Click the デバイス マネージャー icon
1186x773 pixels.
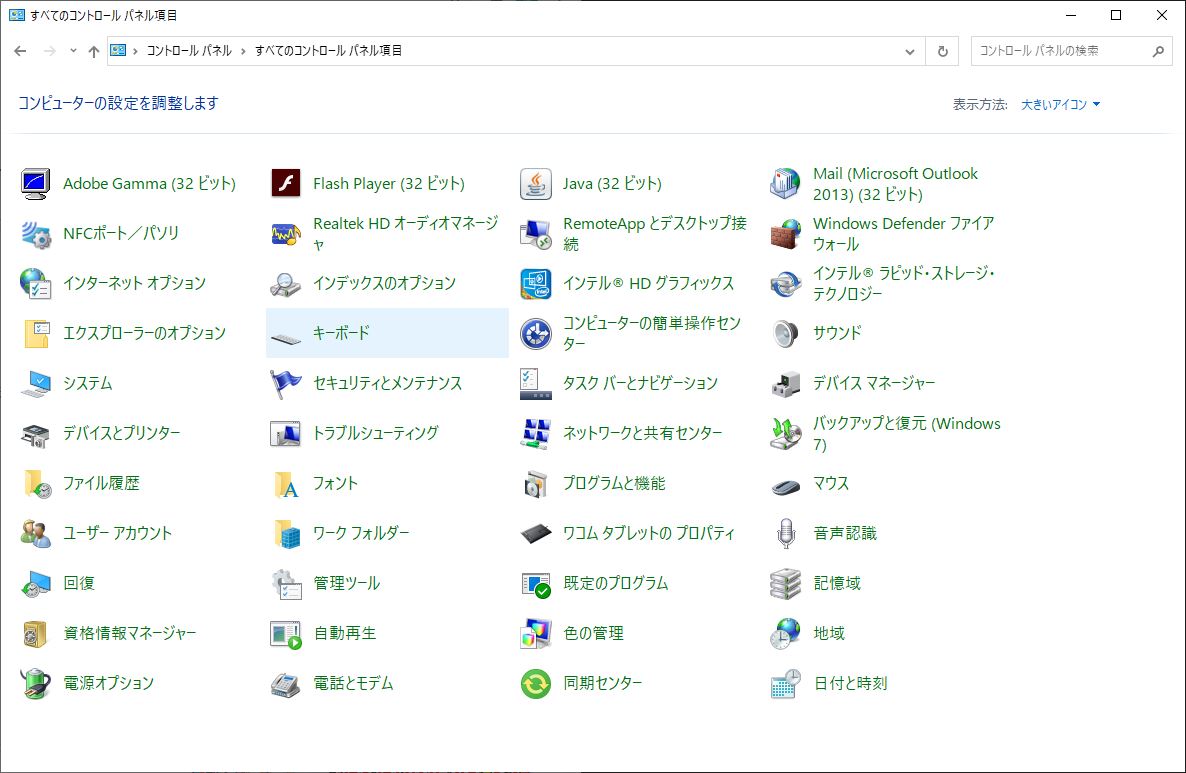point(785,383)
